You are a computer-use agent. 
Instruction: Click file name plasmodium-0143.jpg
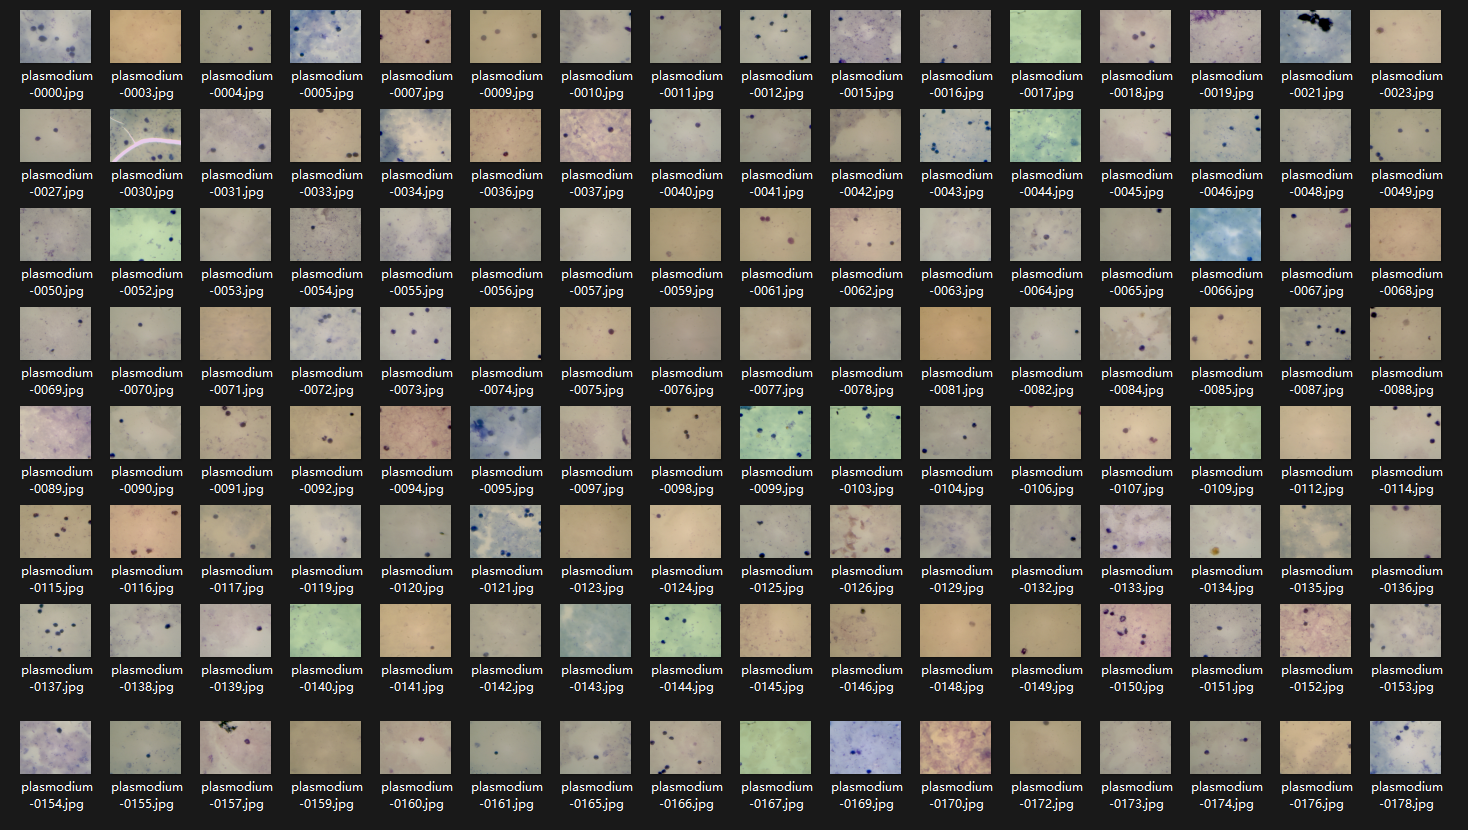pyautogui.click(x=597, y=678)
